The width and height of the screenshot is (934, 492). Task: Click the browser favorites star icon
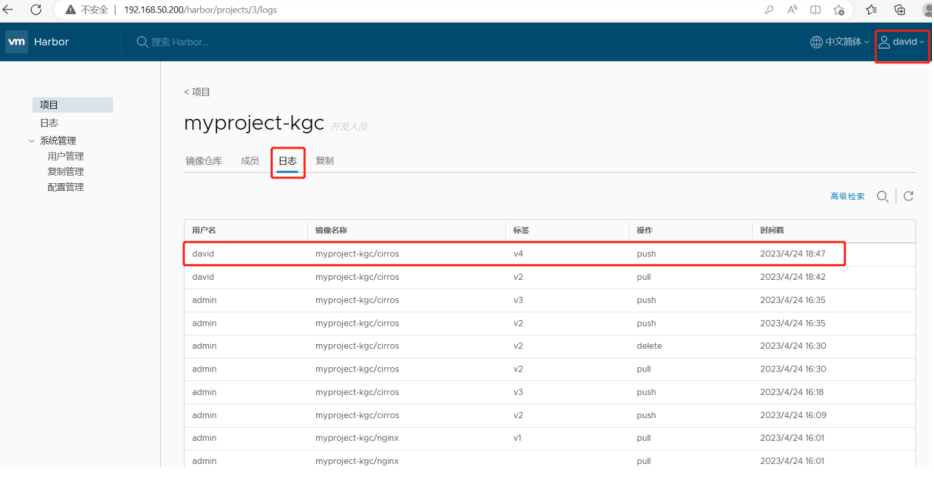[x=870, y=9]
